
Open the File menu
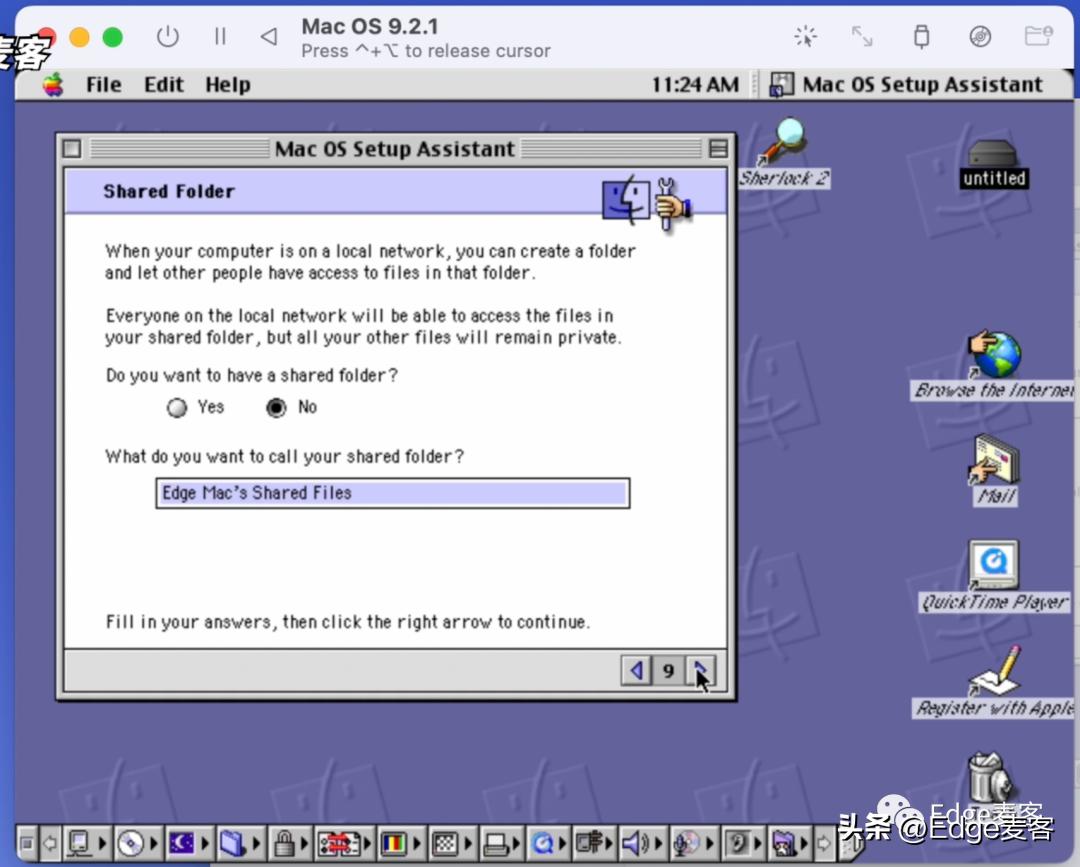click(102, 84)
